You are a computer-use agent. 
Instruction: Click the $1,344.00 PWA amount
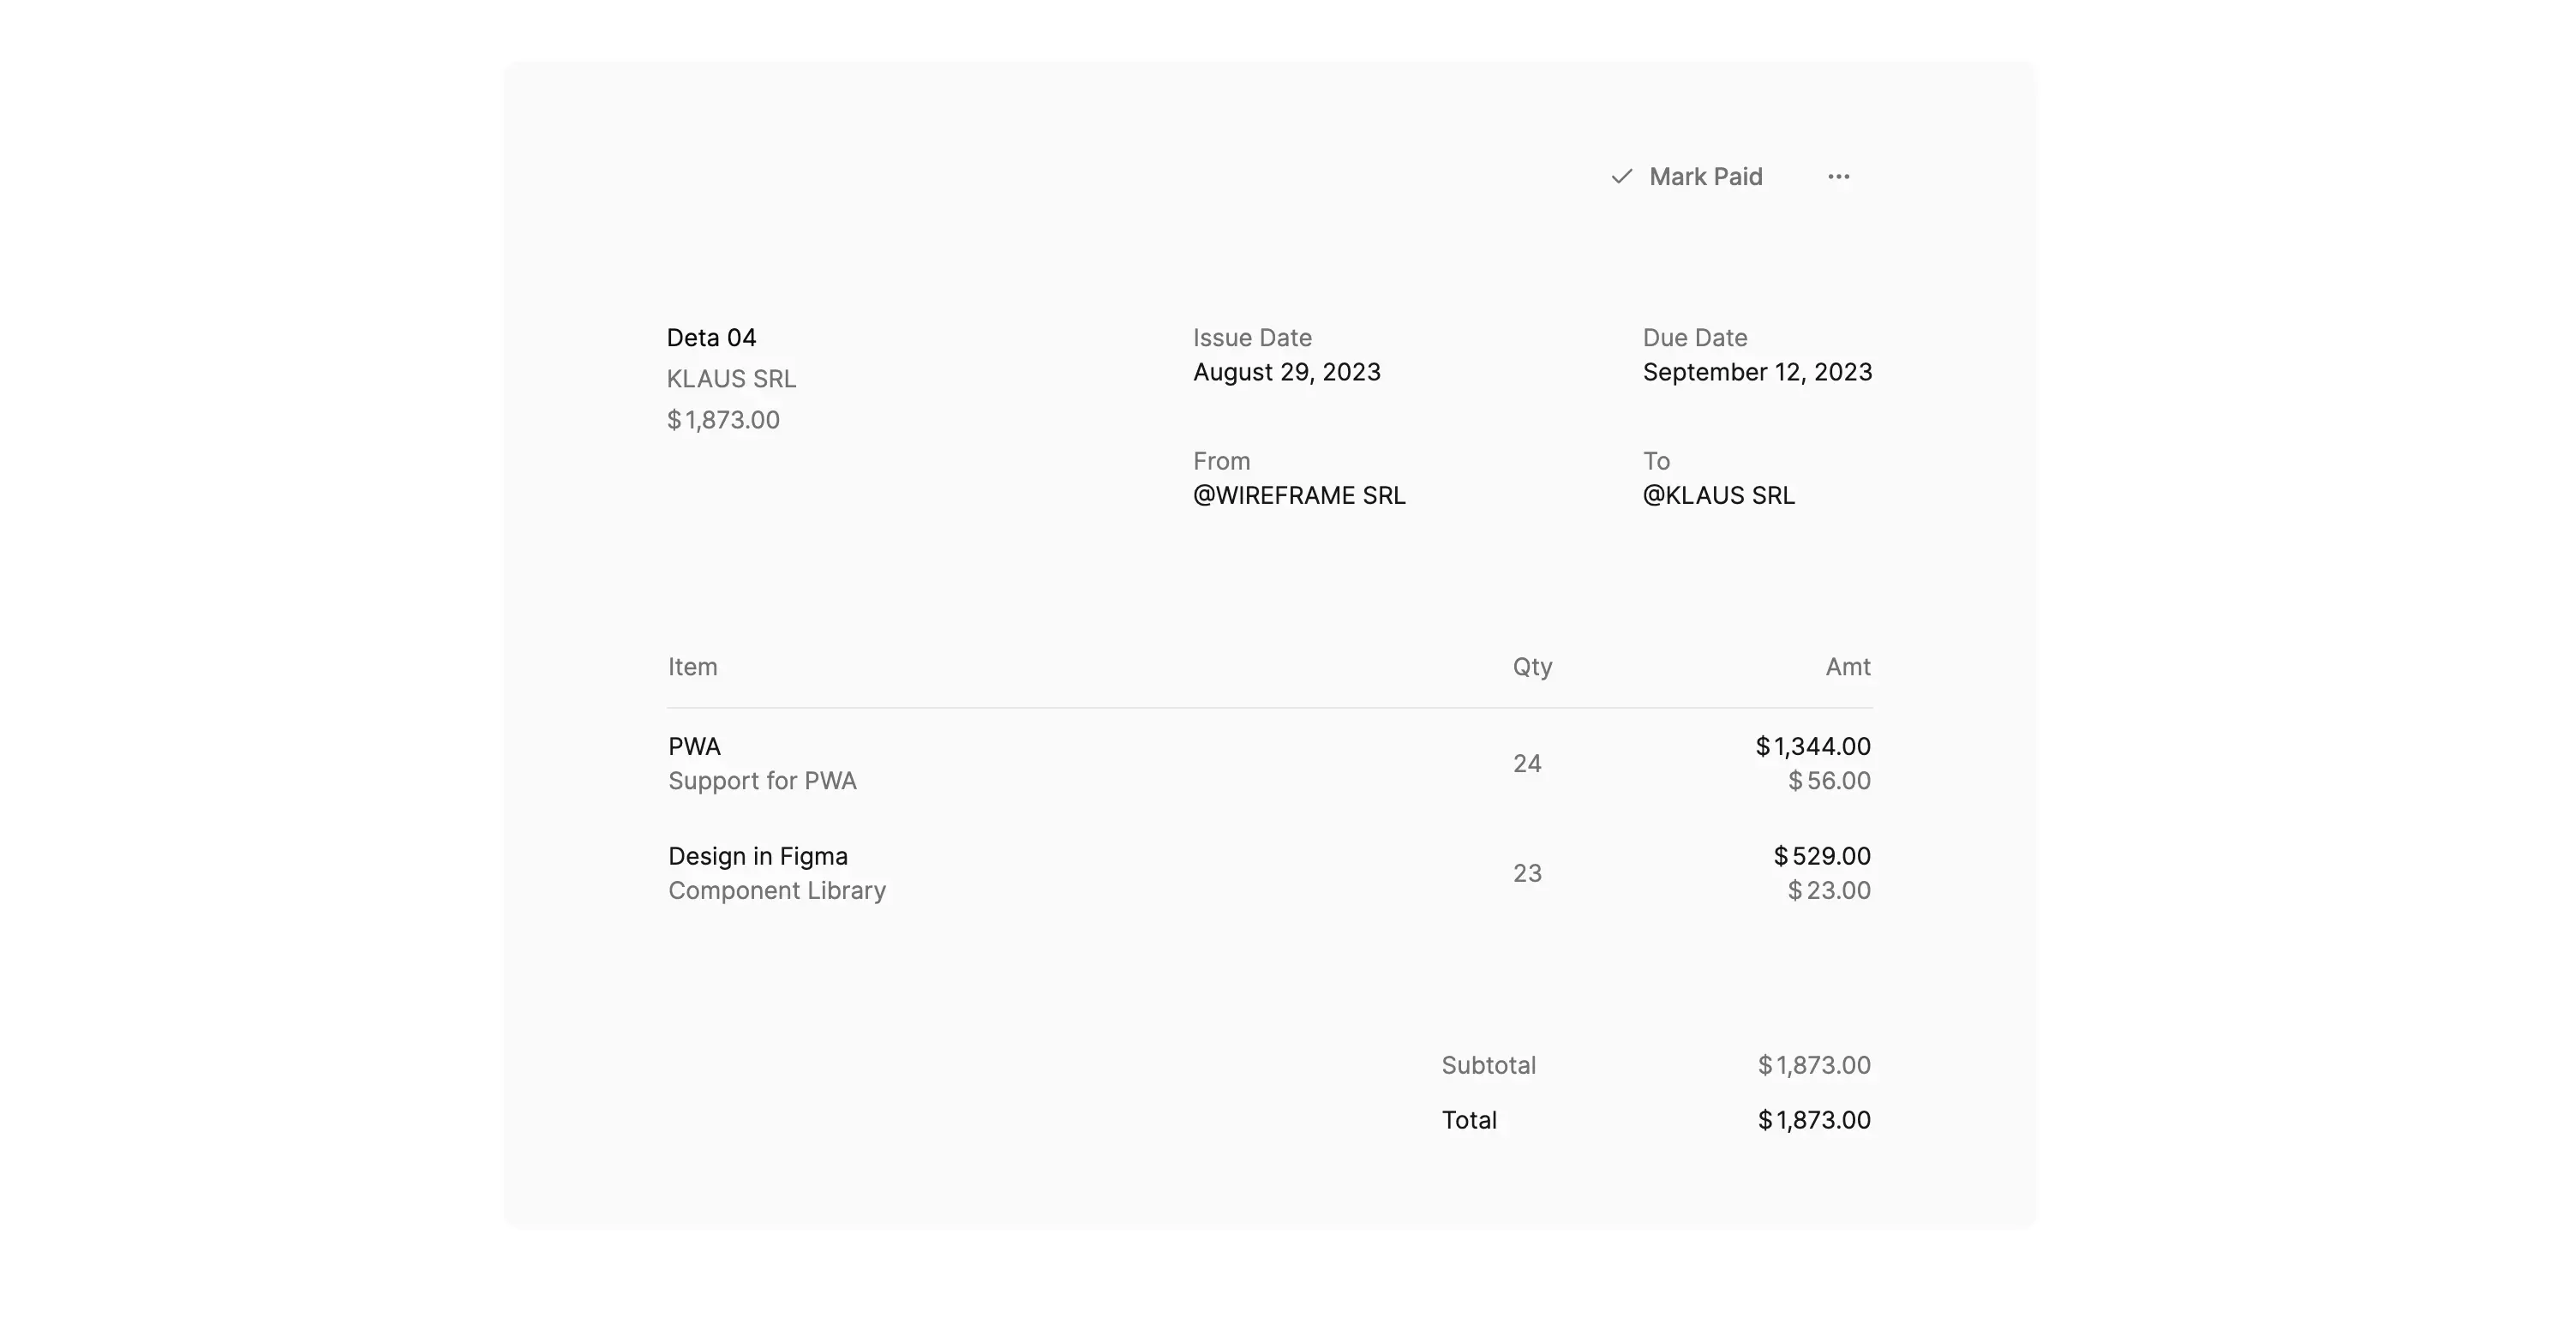(1812, 747)
